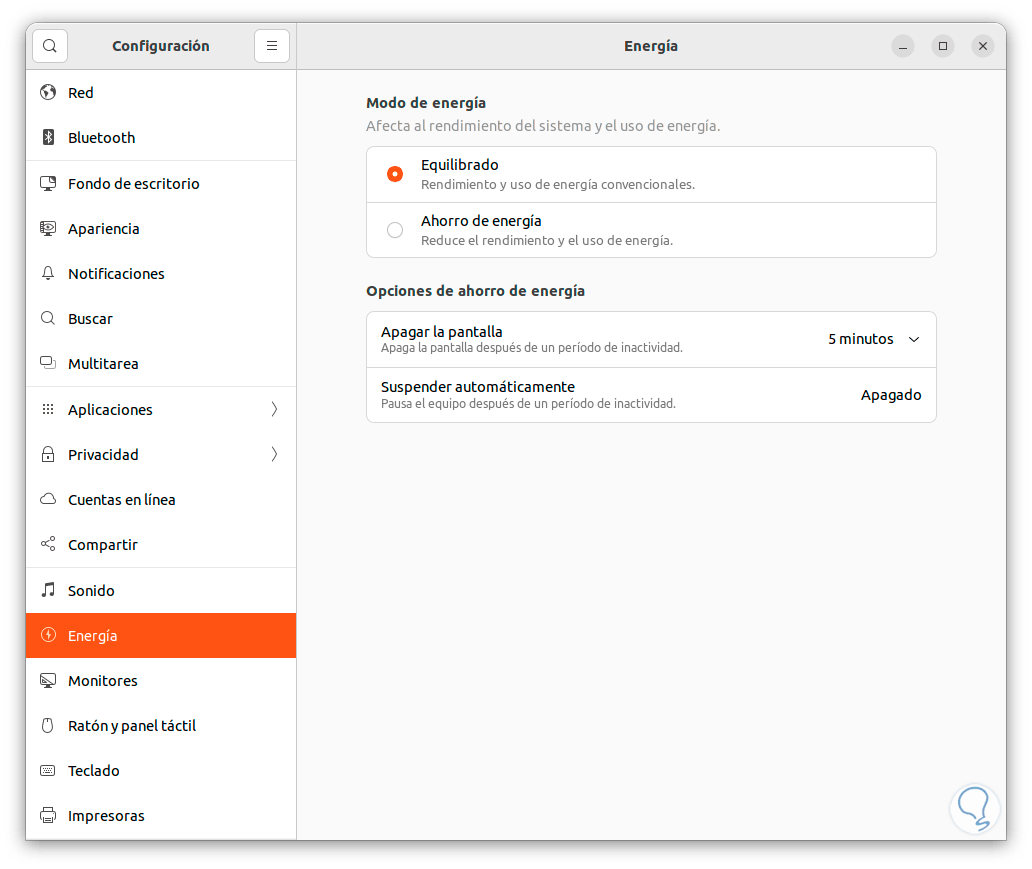Open Cuentas en línea settings
The image size is (1032, 869).
pos(121,500)
